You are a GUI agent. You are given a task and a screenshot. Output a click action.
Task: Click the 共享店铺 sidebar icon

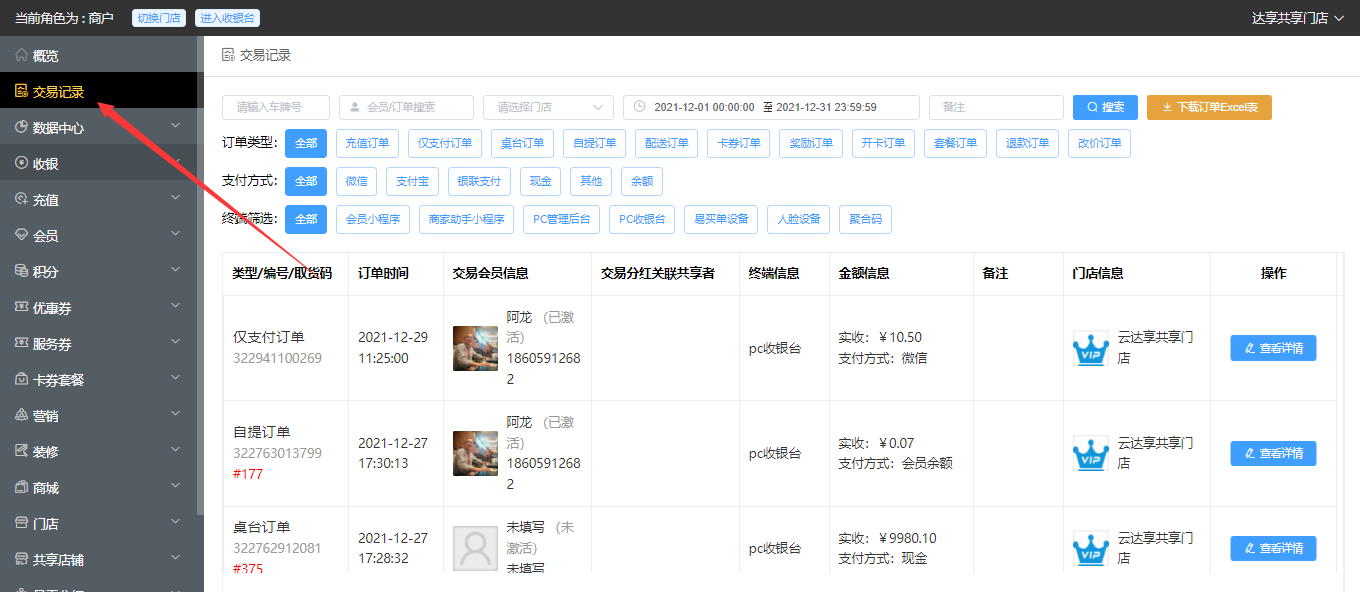click(x=21, y=559)
